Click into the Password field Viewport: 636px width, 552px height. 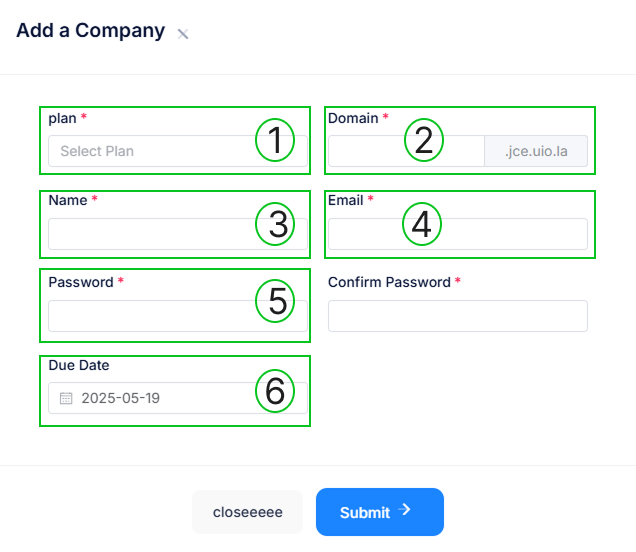(x=150, y=316)
